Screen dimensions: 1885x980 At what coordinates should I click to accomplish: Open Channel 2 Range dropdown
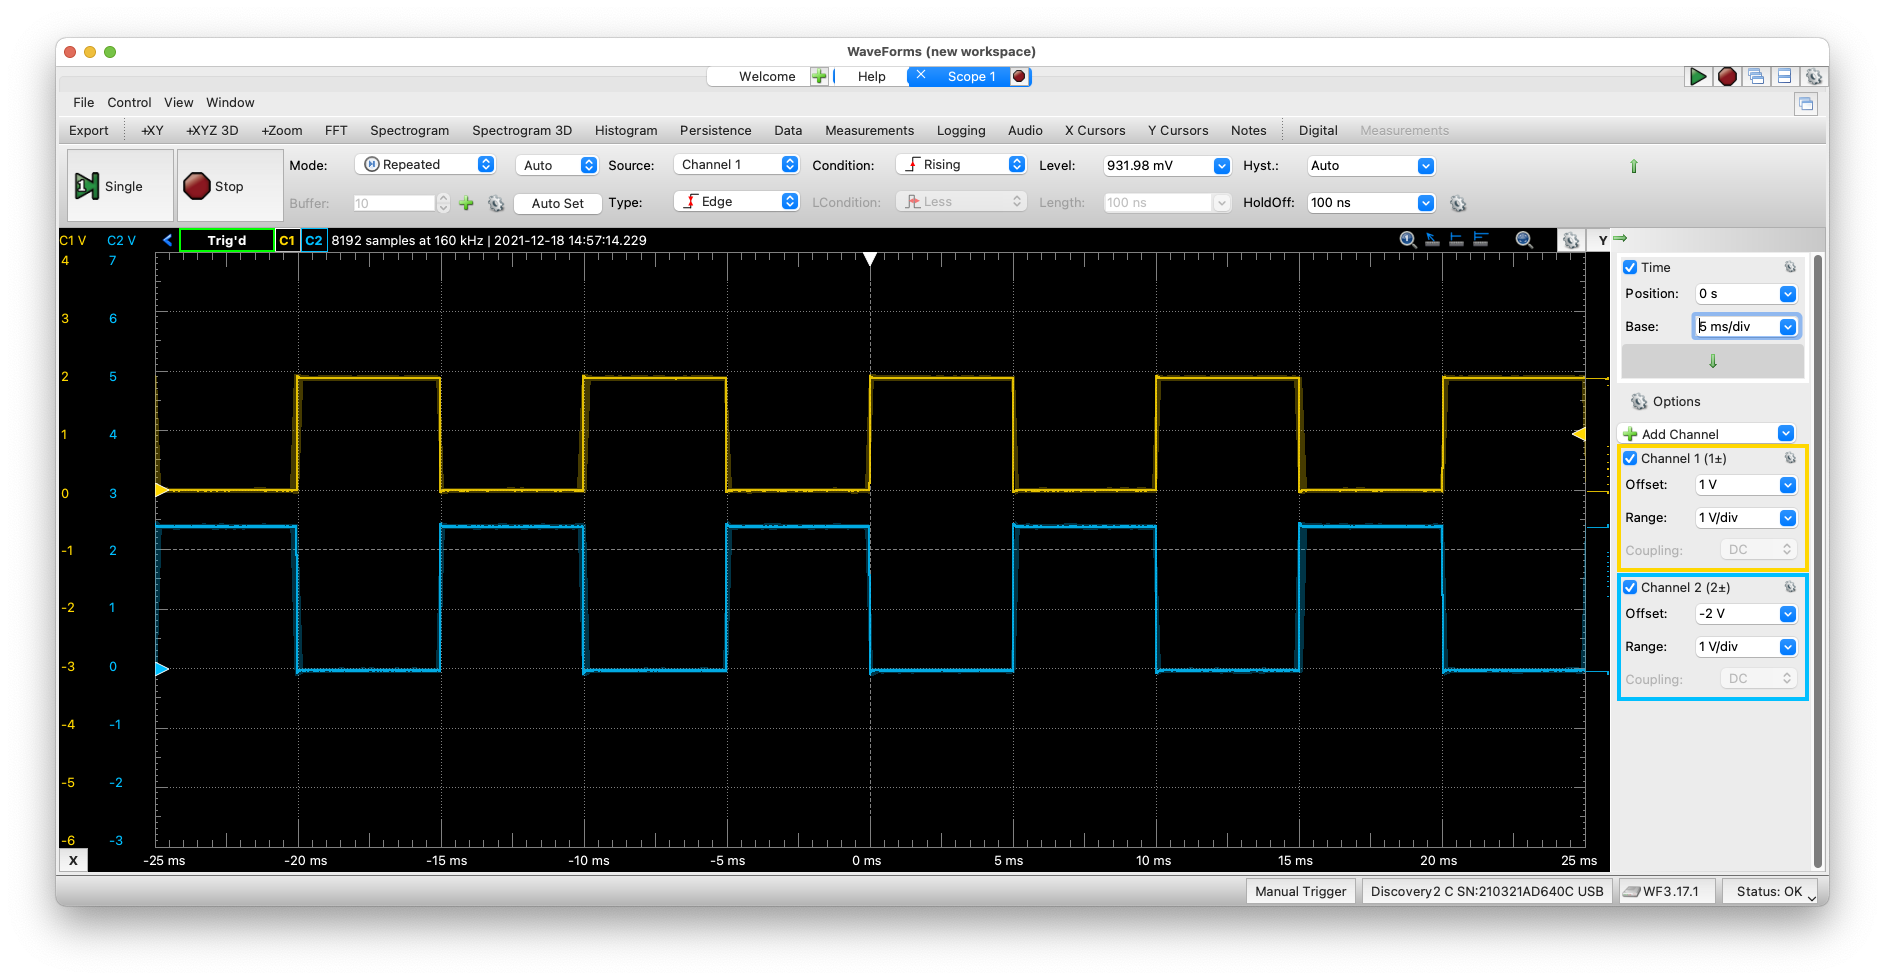click(1746, 647)
